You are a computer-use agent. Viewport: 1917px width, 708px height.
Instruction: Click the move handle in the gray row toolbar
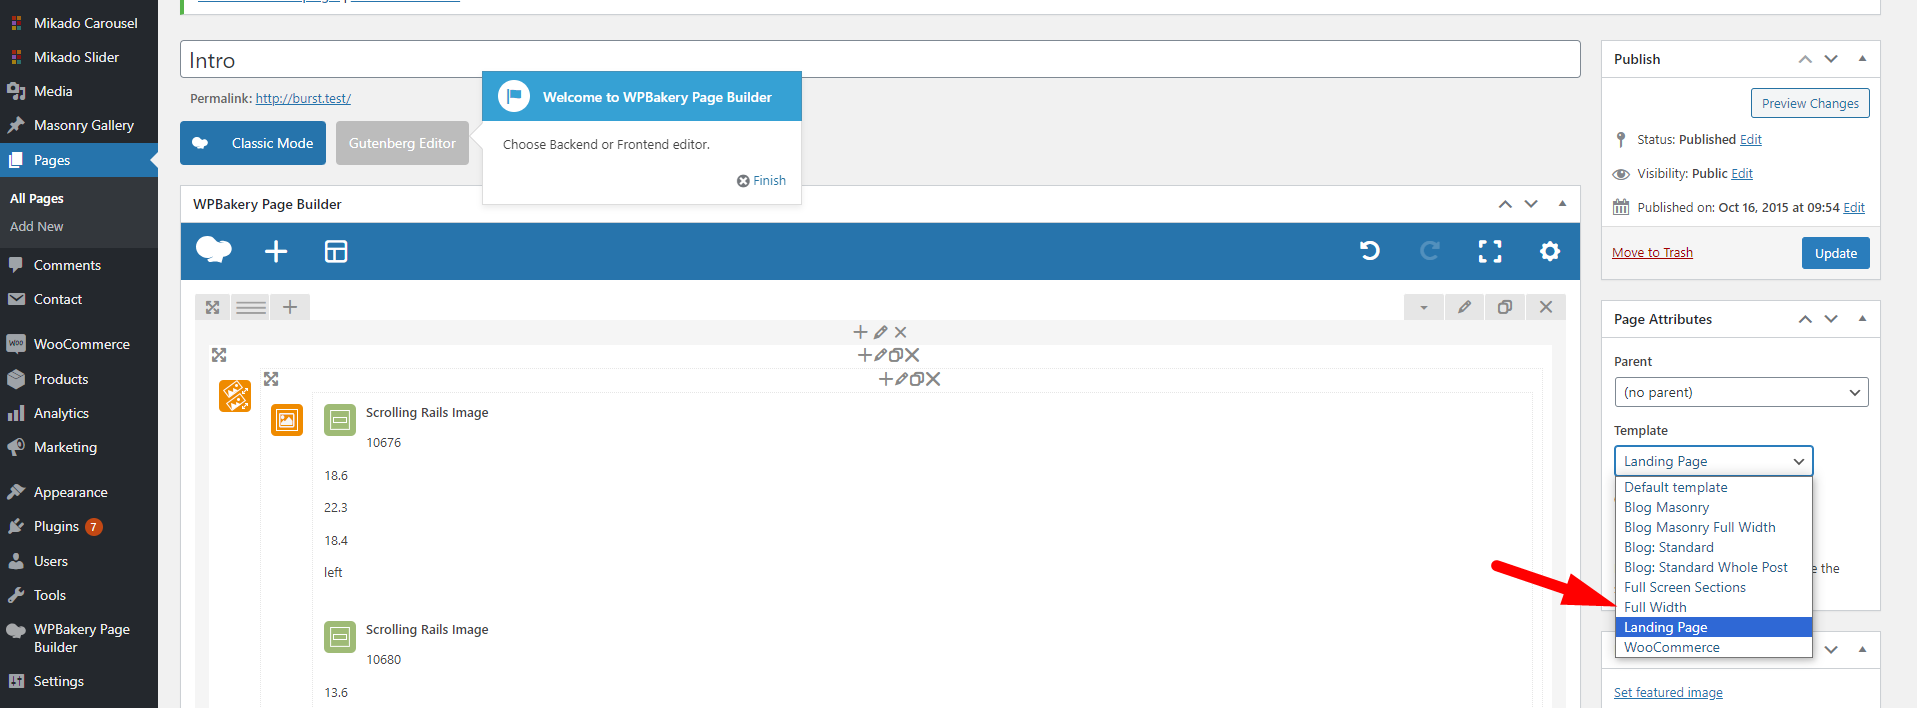click(212, 307)
